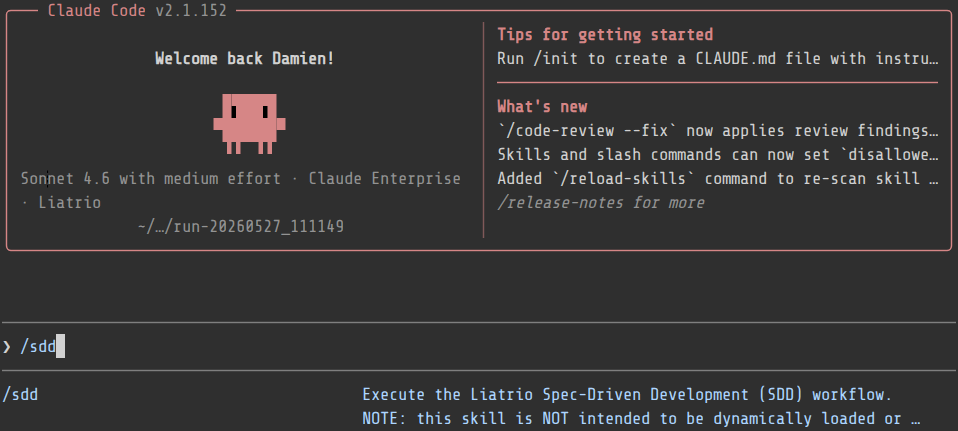Click the '/code-review --fix' release note line

coord(718,131)
